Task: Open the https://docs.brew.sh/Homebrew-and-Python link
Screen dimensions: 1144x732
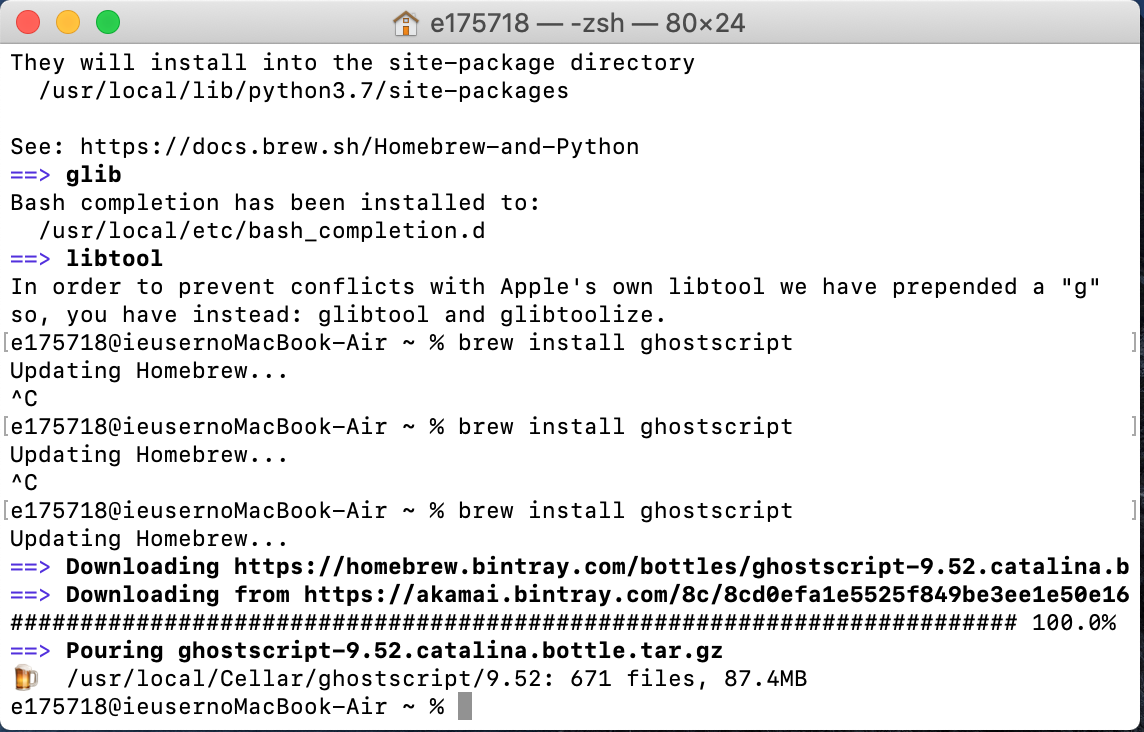Action: click(x=360, y=147)
